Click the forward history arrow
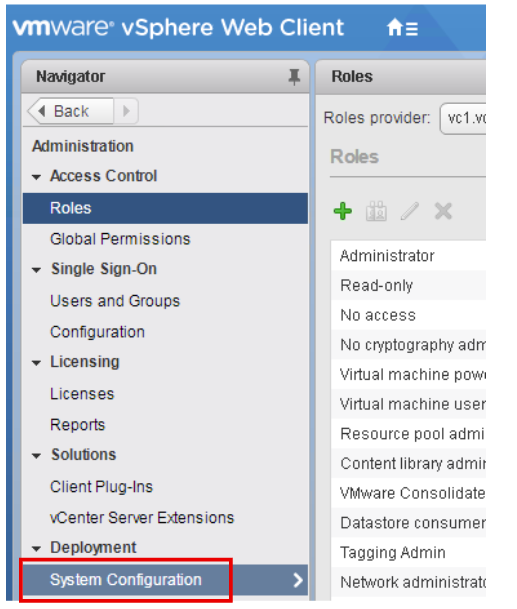 [x=126, y=111]
